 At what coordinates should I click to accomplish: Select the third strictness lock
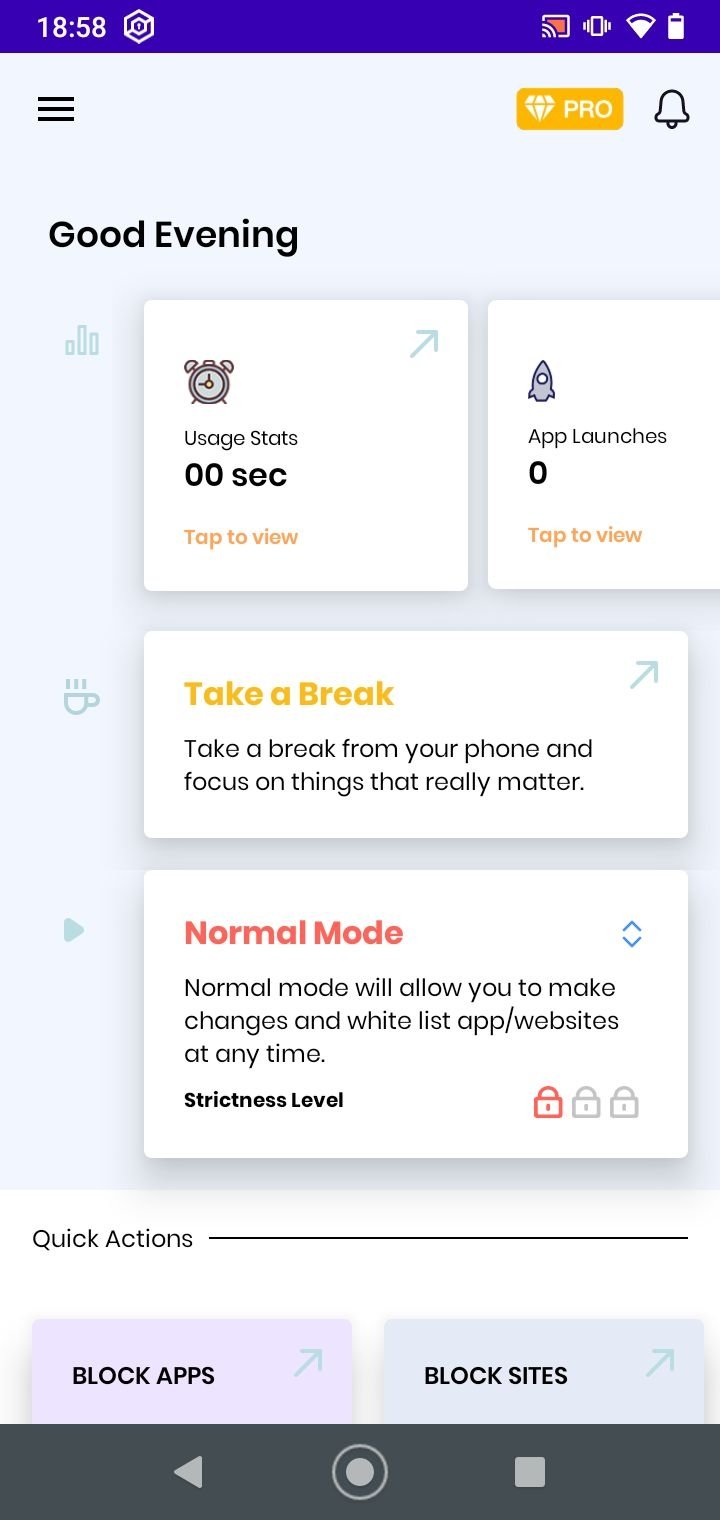(x=624, y=1102)
